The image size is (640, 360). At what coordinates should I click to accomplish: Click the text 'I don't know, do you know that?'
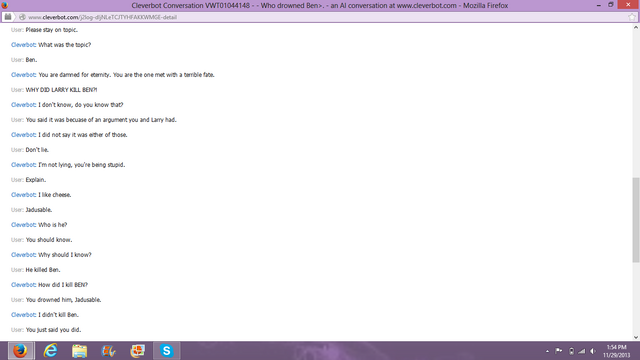pos(81,104)
